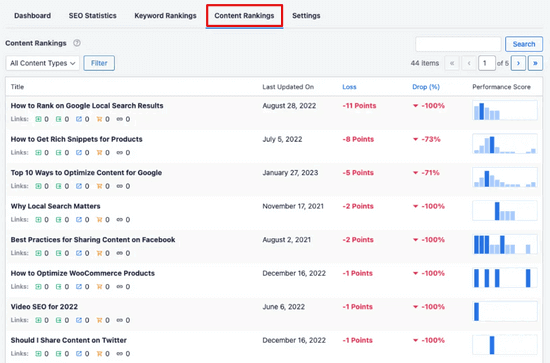Image resolution: width=550 pixels, height=363 pixels.
Task: Open 'Top 10 Ways to Optimize Content for Google'
Action: click(x=86, y=173)
